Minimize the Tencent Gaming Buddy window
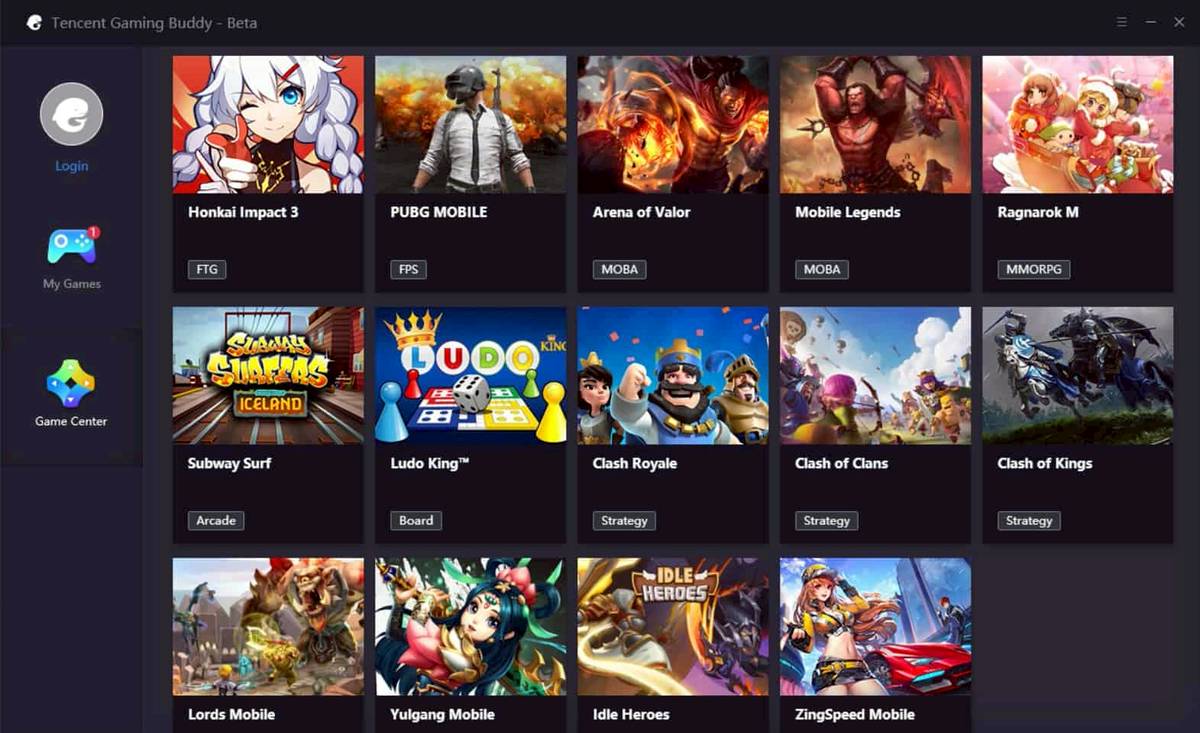The height and width of the screenshot is (733, 1200). pyautogui.click(x=1151, y=22)
